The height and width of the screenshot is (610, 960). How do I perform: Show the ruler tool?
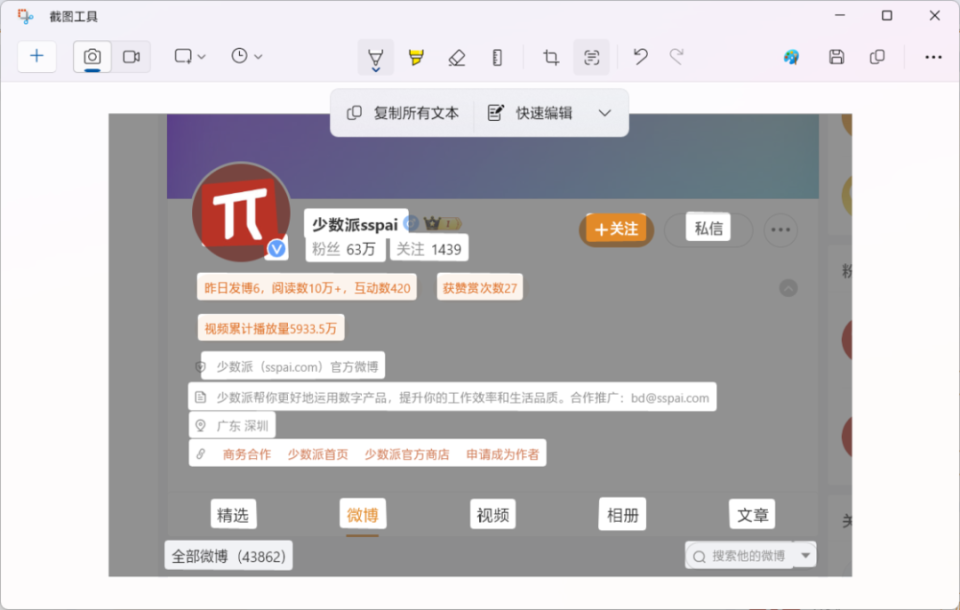pyautogui.click(x=496, y=57)
